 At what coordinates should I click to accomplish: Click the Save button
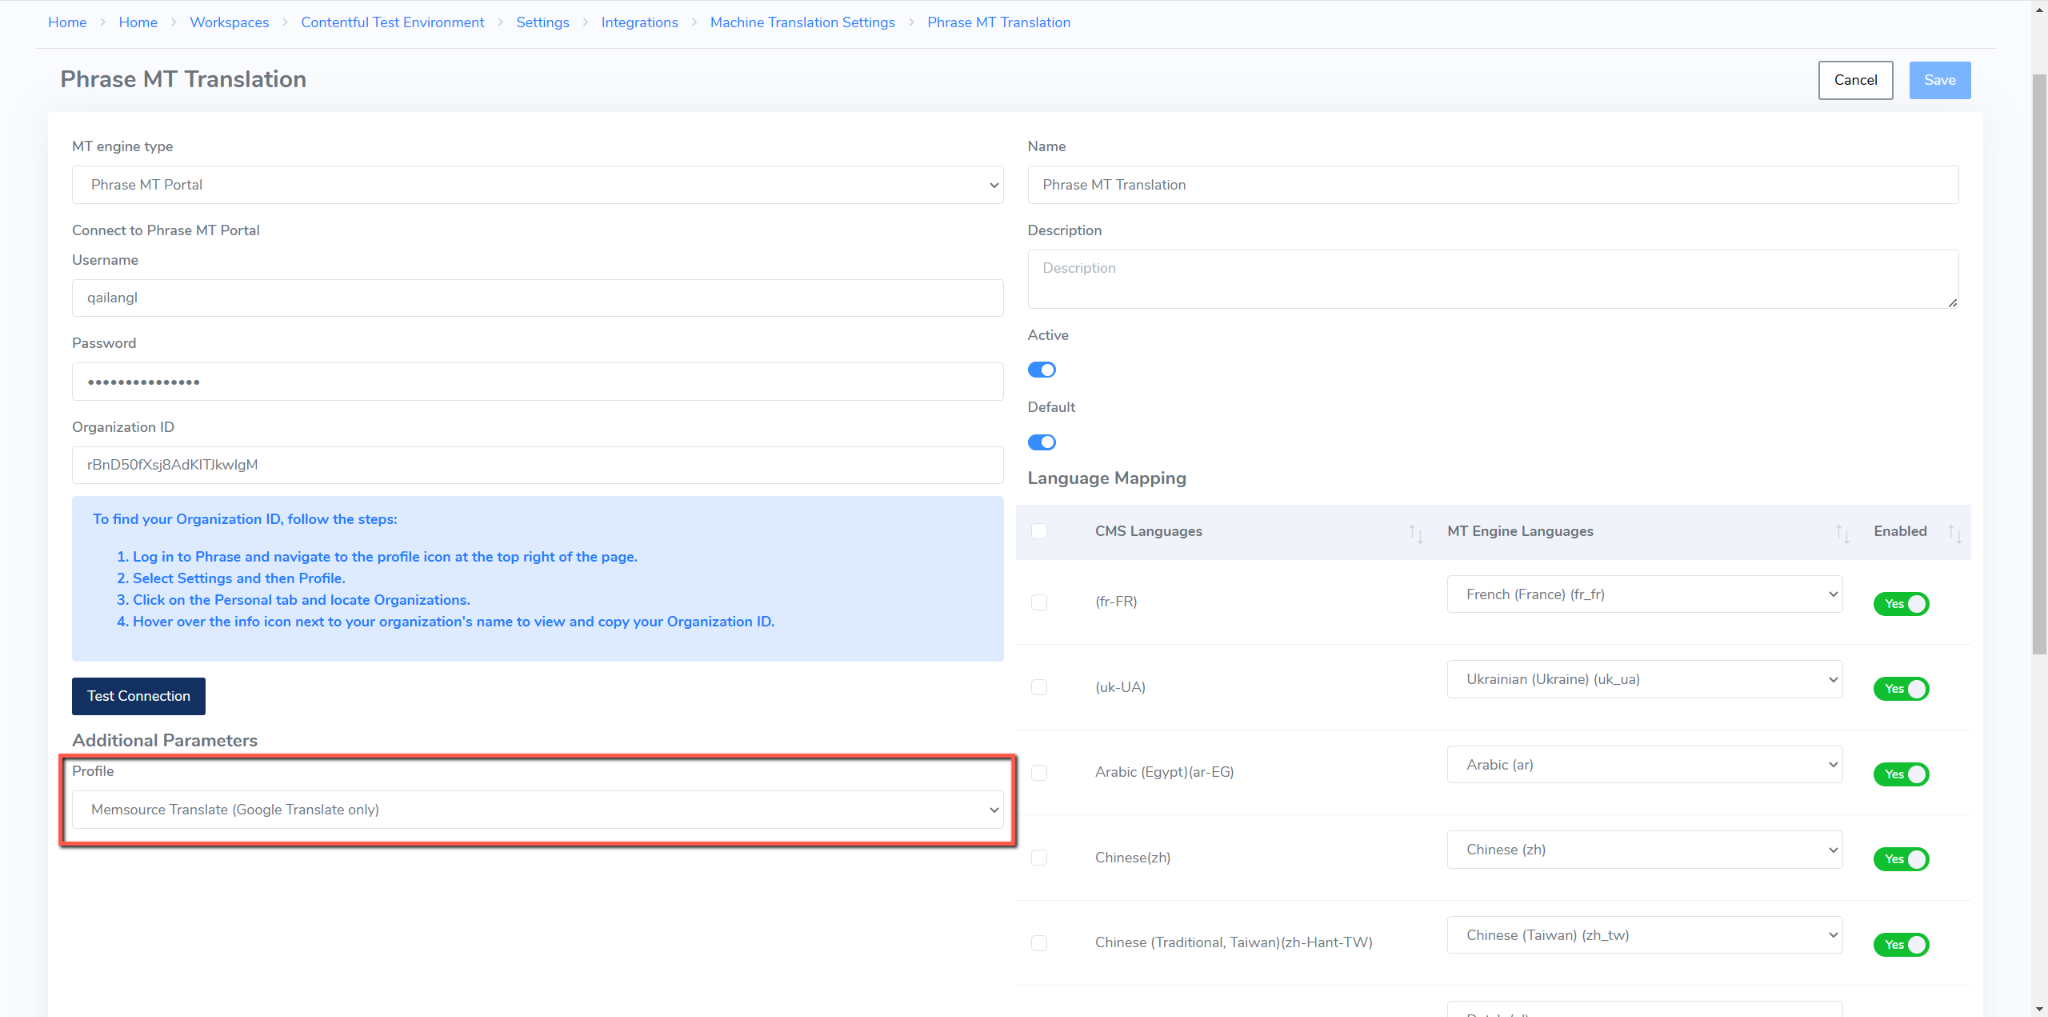pos(1939,80)
